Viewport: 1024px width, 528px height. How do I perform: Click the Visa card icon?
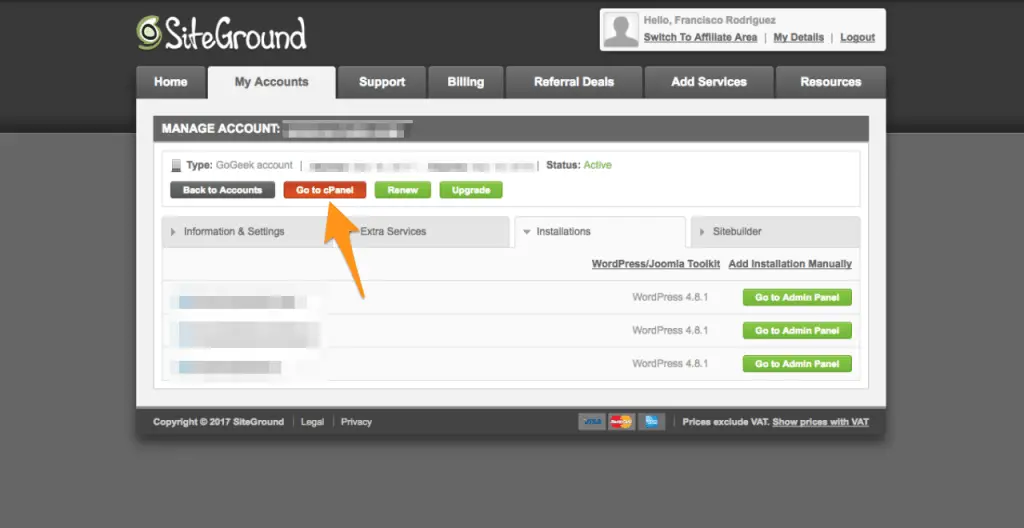592,421
